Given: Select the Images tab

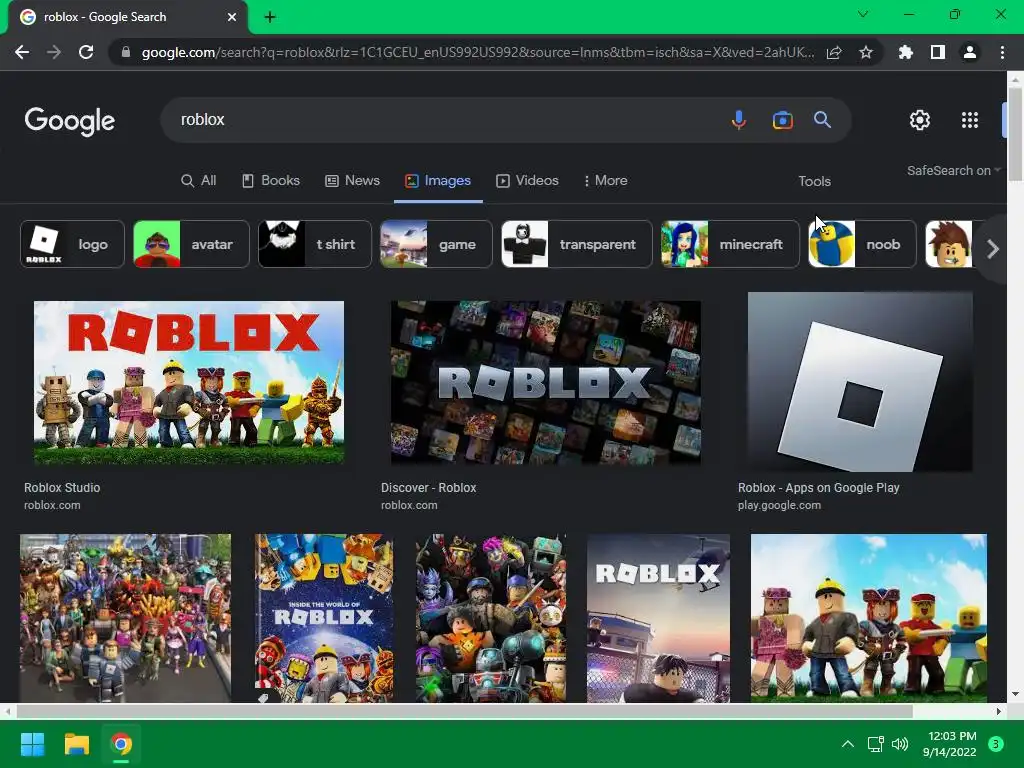Looking at the screenshot, I should pyautogui.click(x=438, y=181).
